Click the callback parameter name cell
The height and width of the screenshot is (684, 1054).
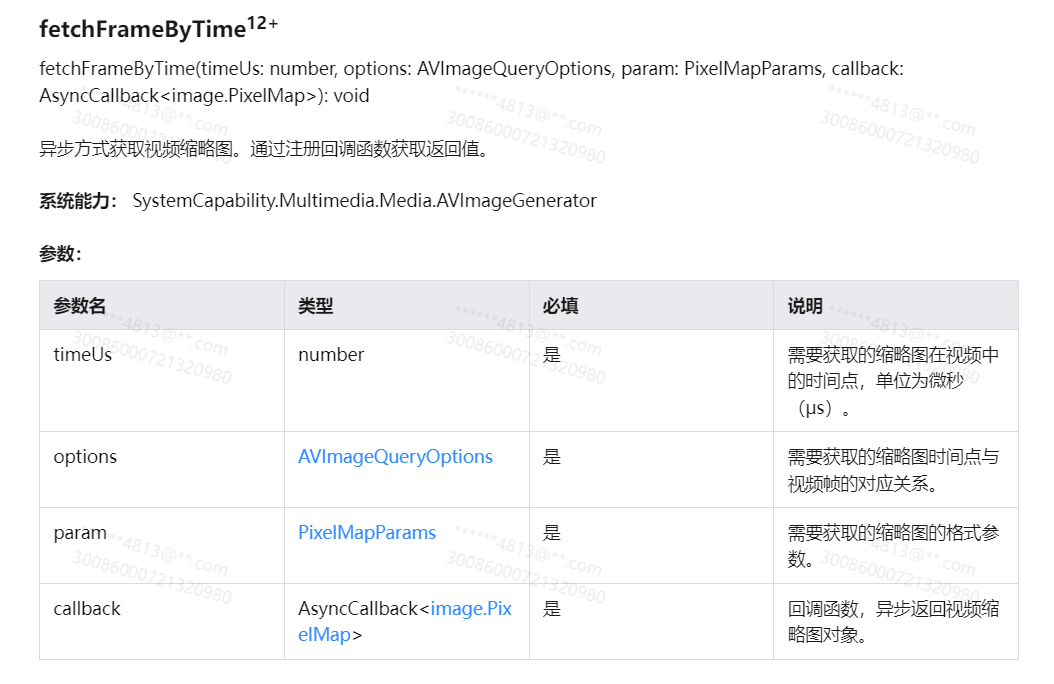[x=162, y=622]
